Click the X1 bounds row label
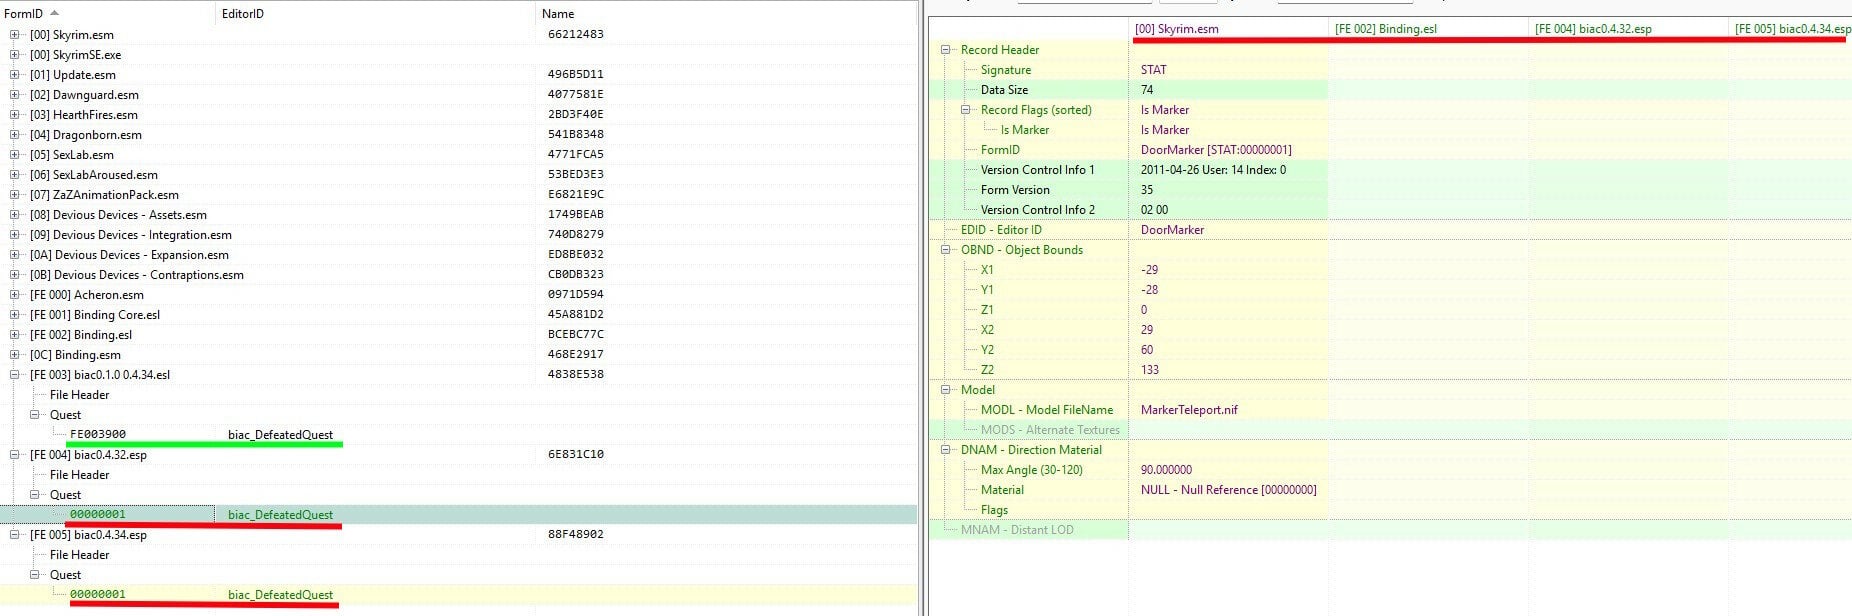Viewport: 1852px width, 616px height. 987,269
